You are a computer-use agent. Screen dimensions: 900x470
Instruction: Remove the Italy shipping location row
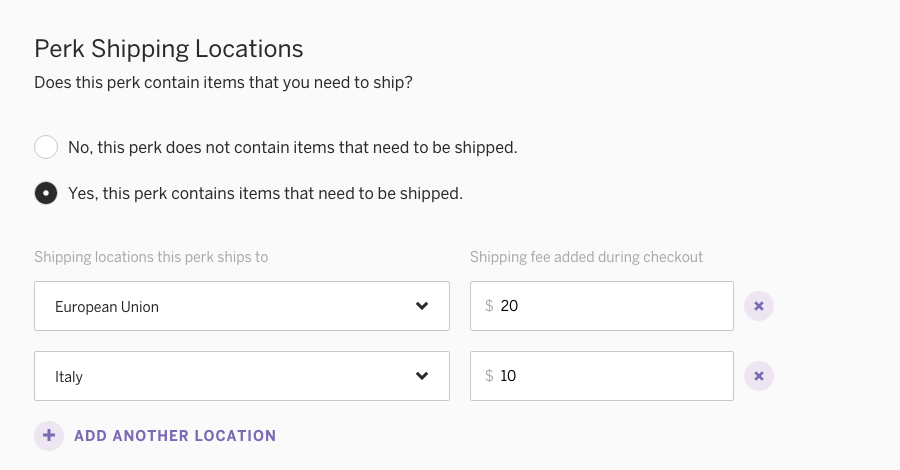click(759, 376)
